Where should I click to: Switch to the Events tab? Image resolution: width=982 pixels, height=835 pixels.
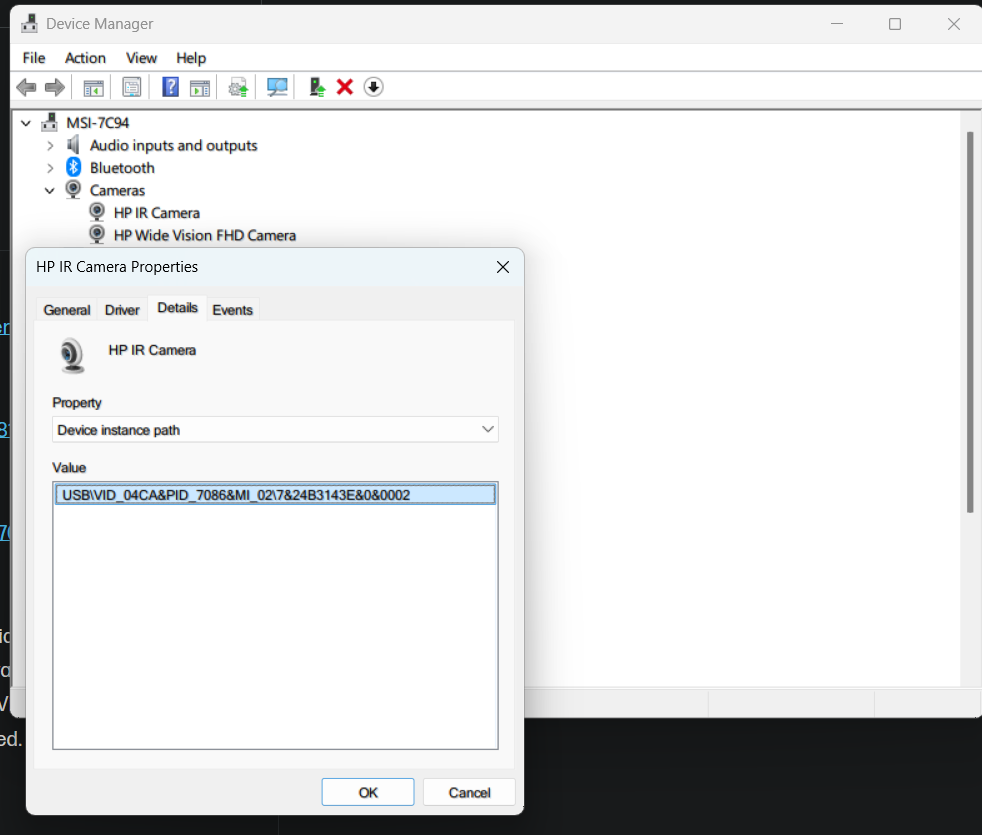pyautogui.click(x=232, y=310)
